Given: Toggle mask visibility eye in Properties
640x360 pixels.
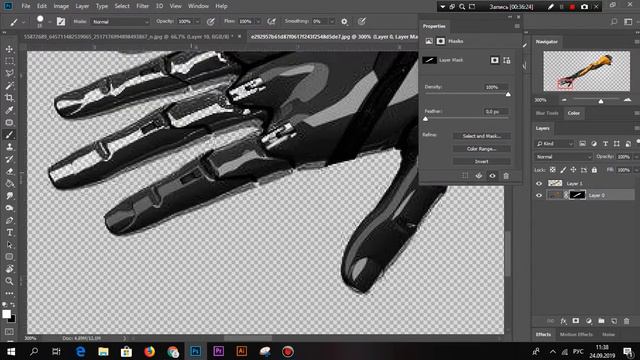Looking at the screenshot, I should [492, 176].
